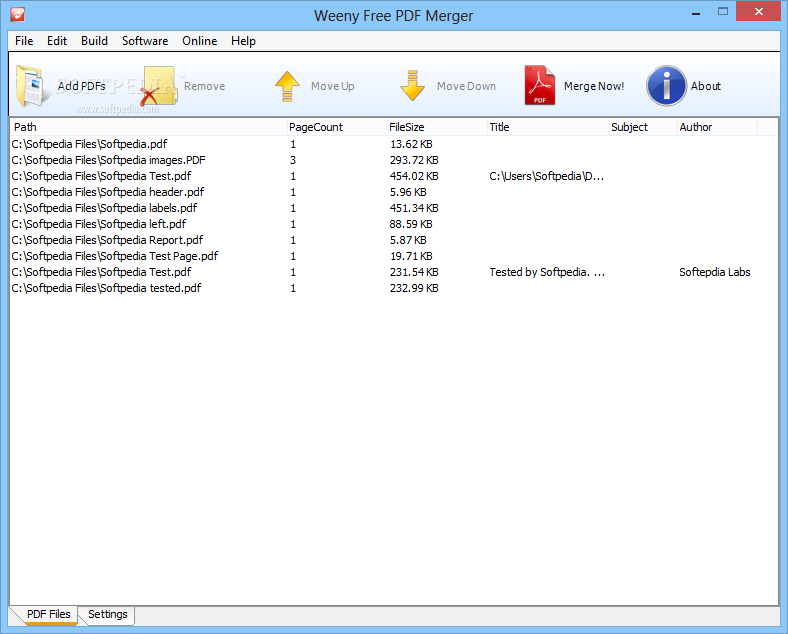The image size is (788, 634).
Task: Click the Softepdia Labs author cell
Action: tap(715, 272)
